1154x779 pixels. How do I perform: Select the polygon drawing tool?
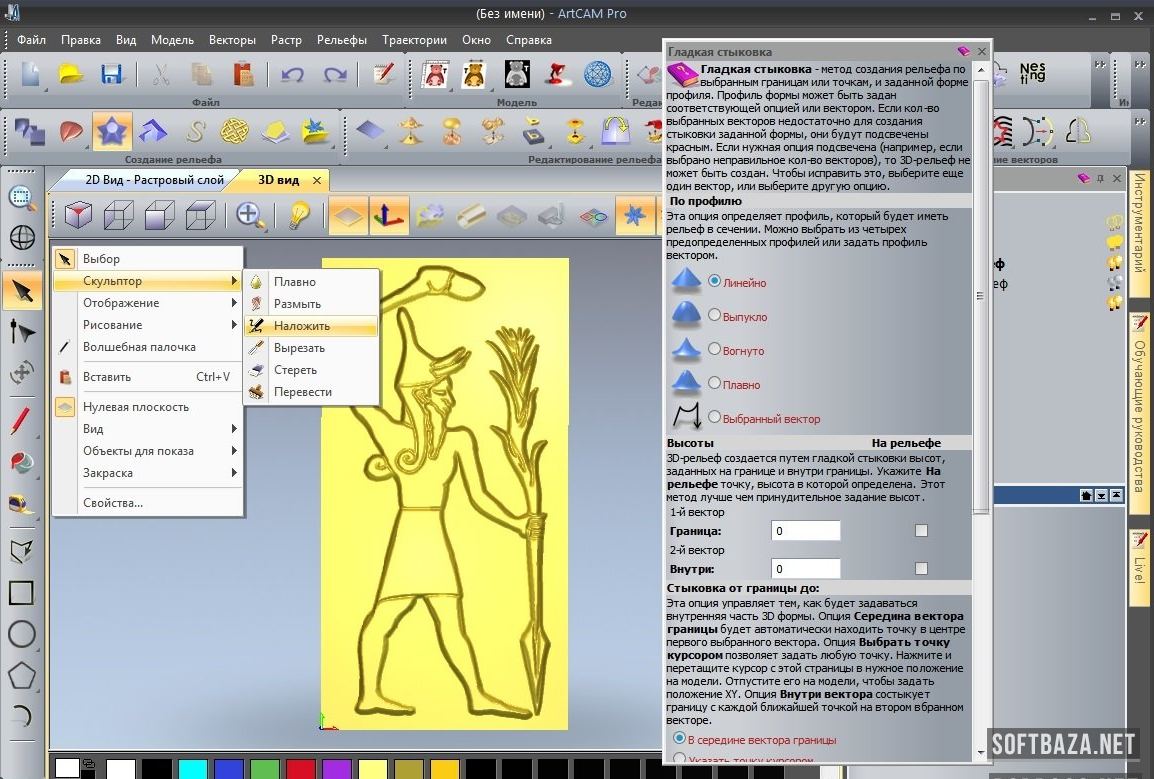click(x=22, y=675)
